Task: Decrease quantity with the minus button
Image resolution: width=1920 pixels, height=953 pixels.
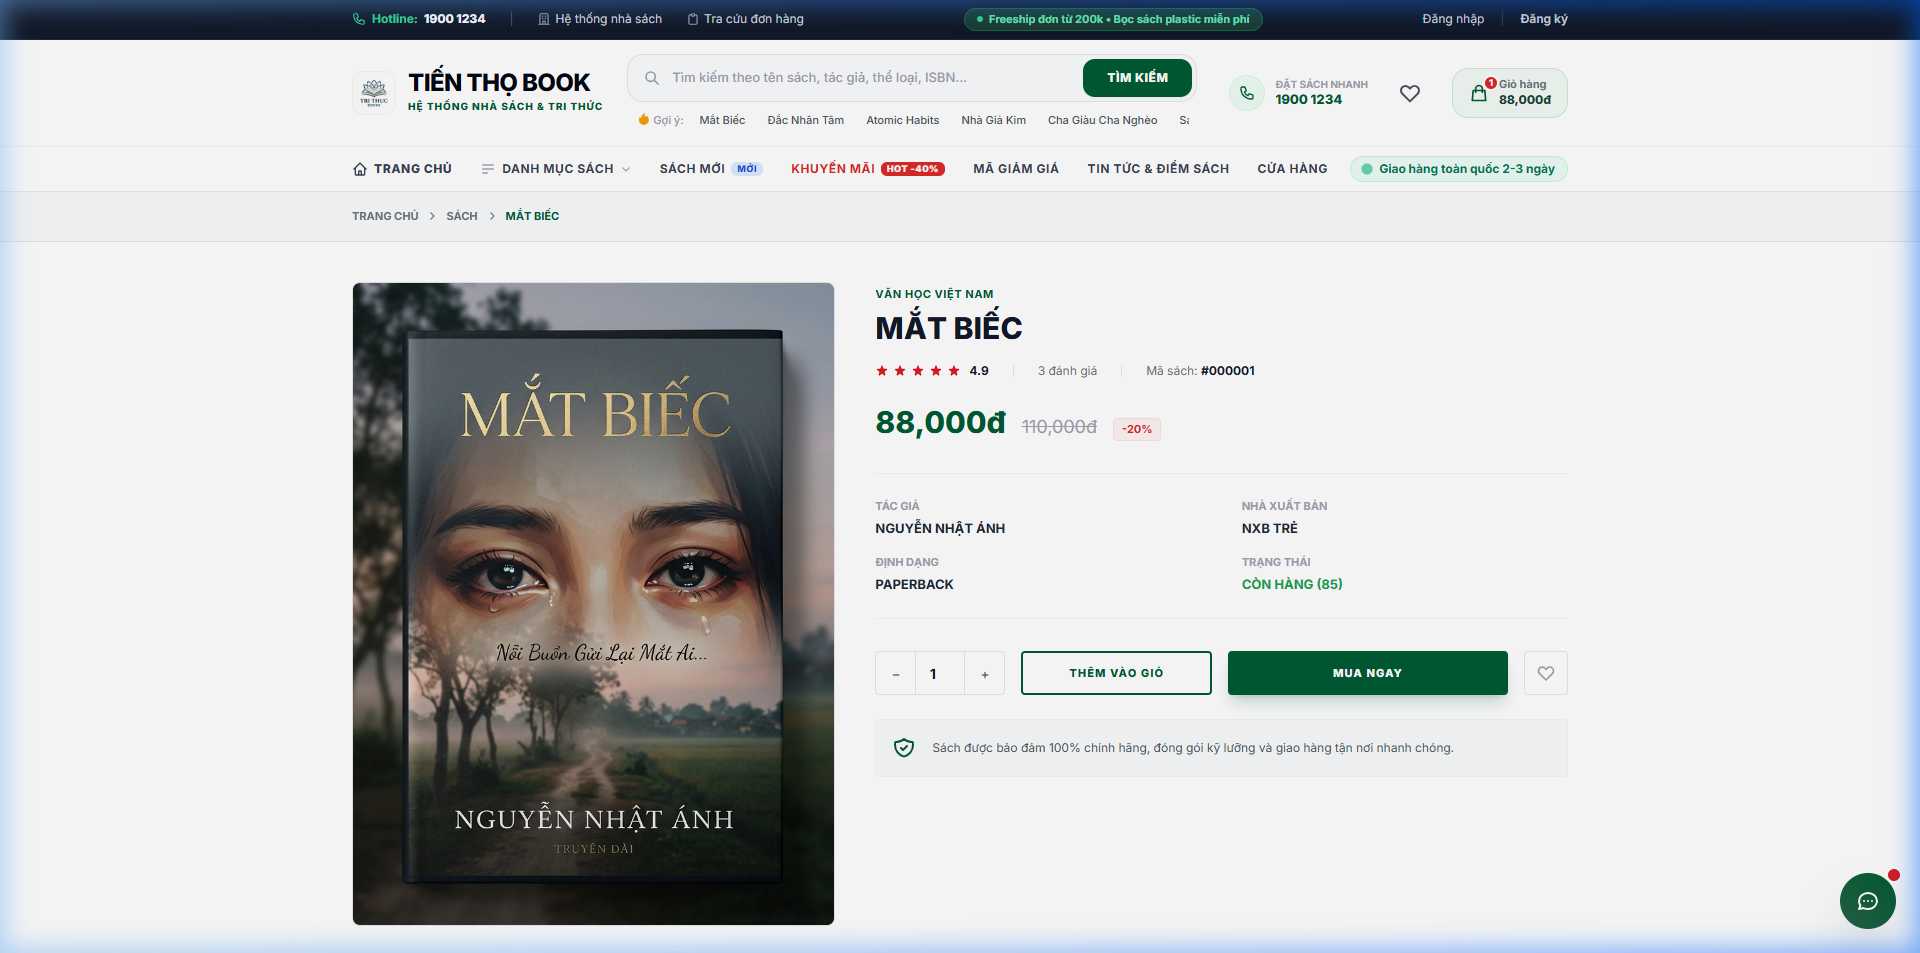Action: (x=896, y=674)
